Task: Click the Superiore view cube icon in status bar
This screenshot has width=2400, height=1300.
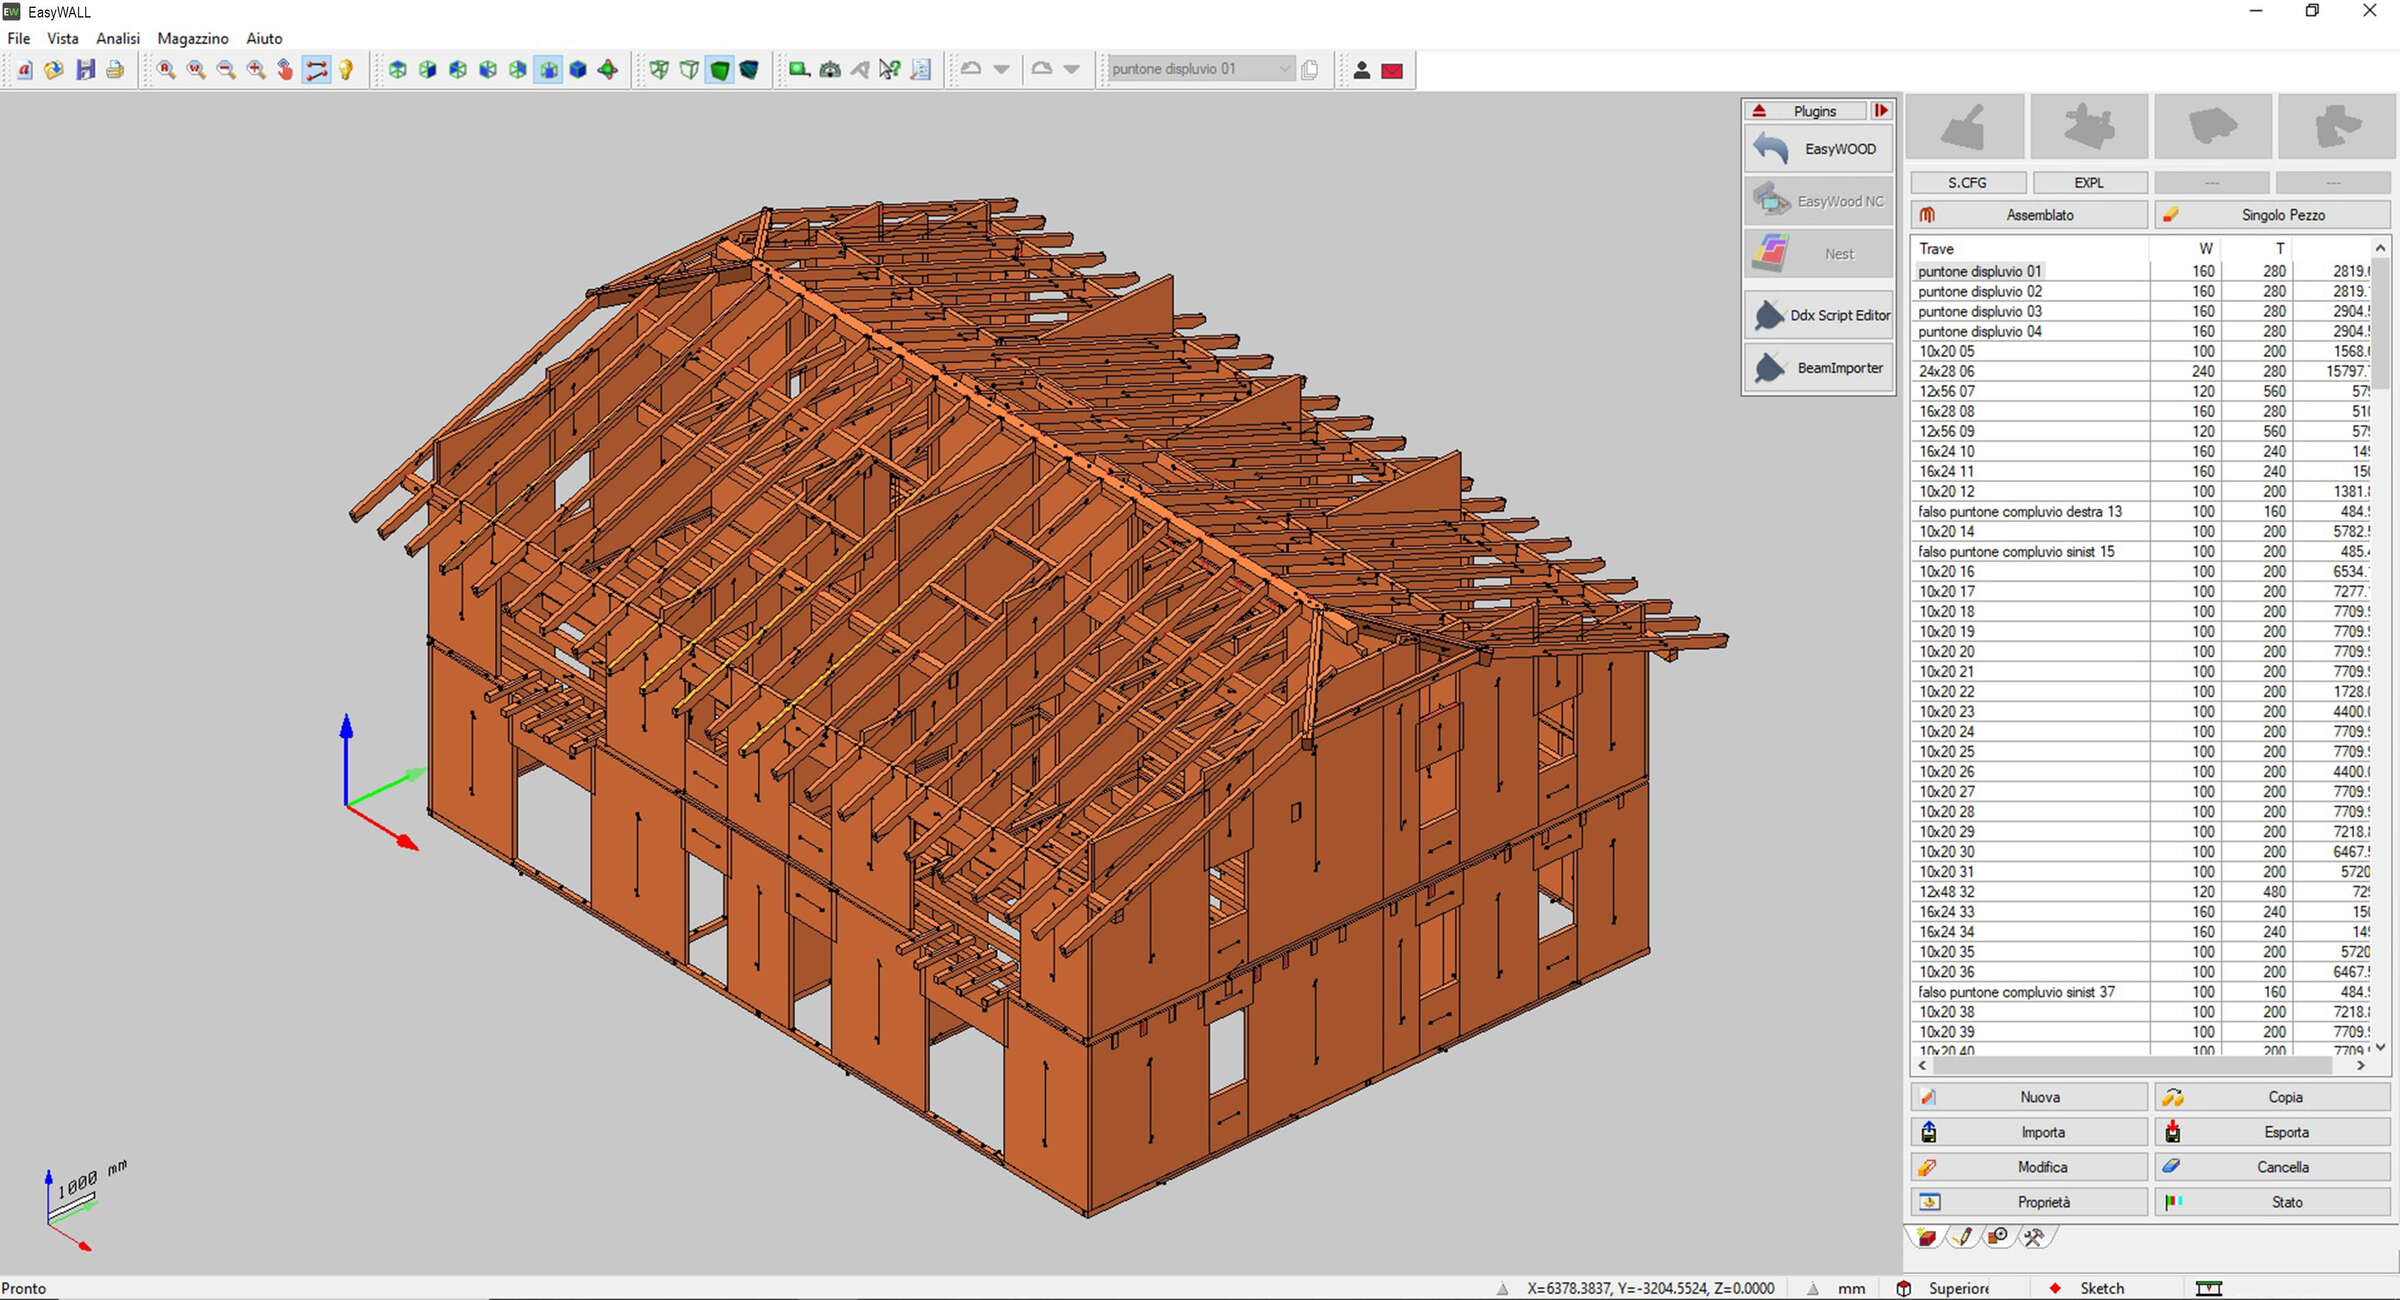Action: point(1904,1288)
